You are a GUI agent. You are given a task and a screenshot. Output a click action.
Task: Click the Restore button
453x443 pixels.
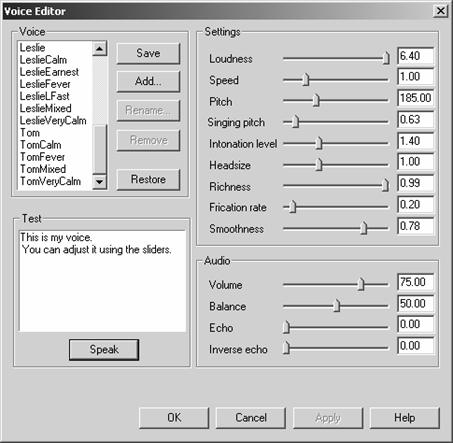(148, 180)
